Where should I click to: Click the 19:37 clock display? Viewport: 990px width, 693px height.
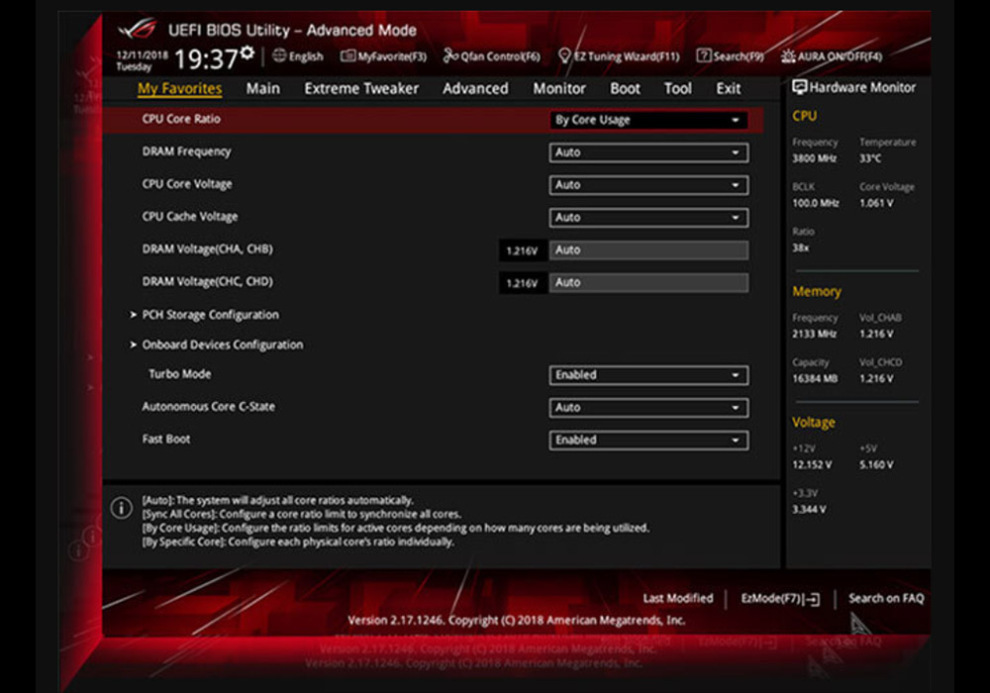pyautogui.click(x=205, y=59)
